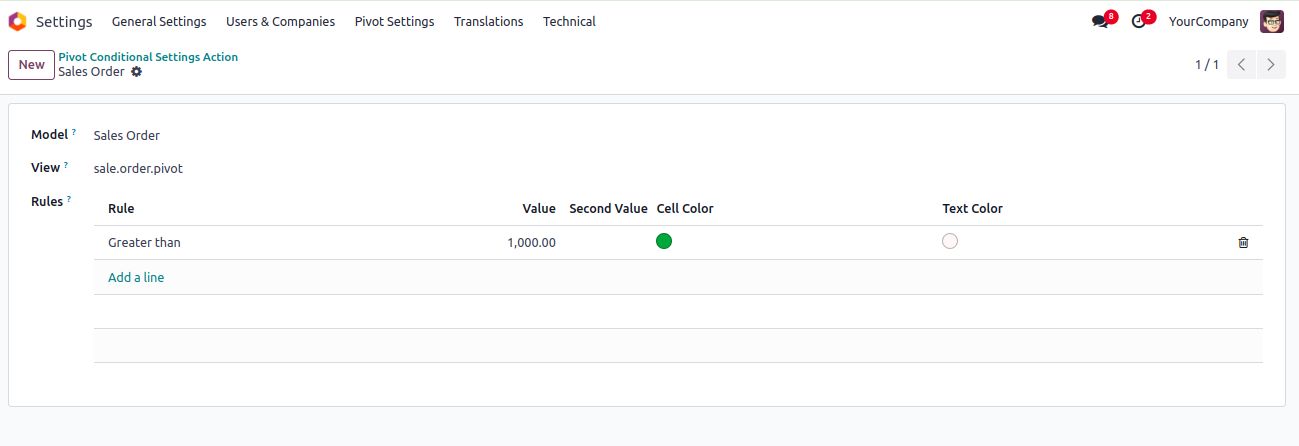The height and width of the screenshot is (446, 1299).
Task: Go to the next record arrow
Action: [1271, 65]
